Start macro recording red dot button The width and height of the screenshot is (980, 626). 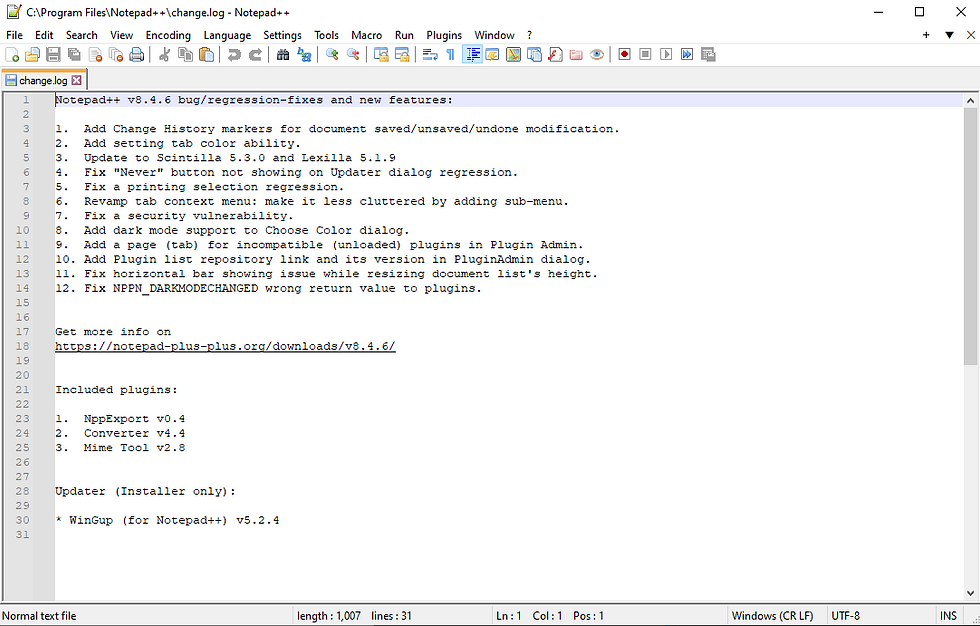pos(624,55)
